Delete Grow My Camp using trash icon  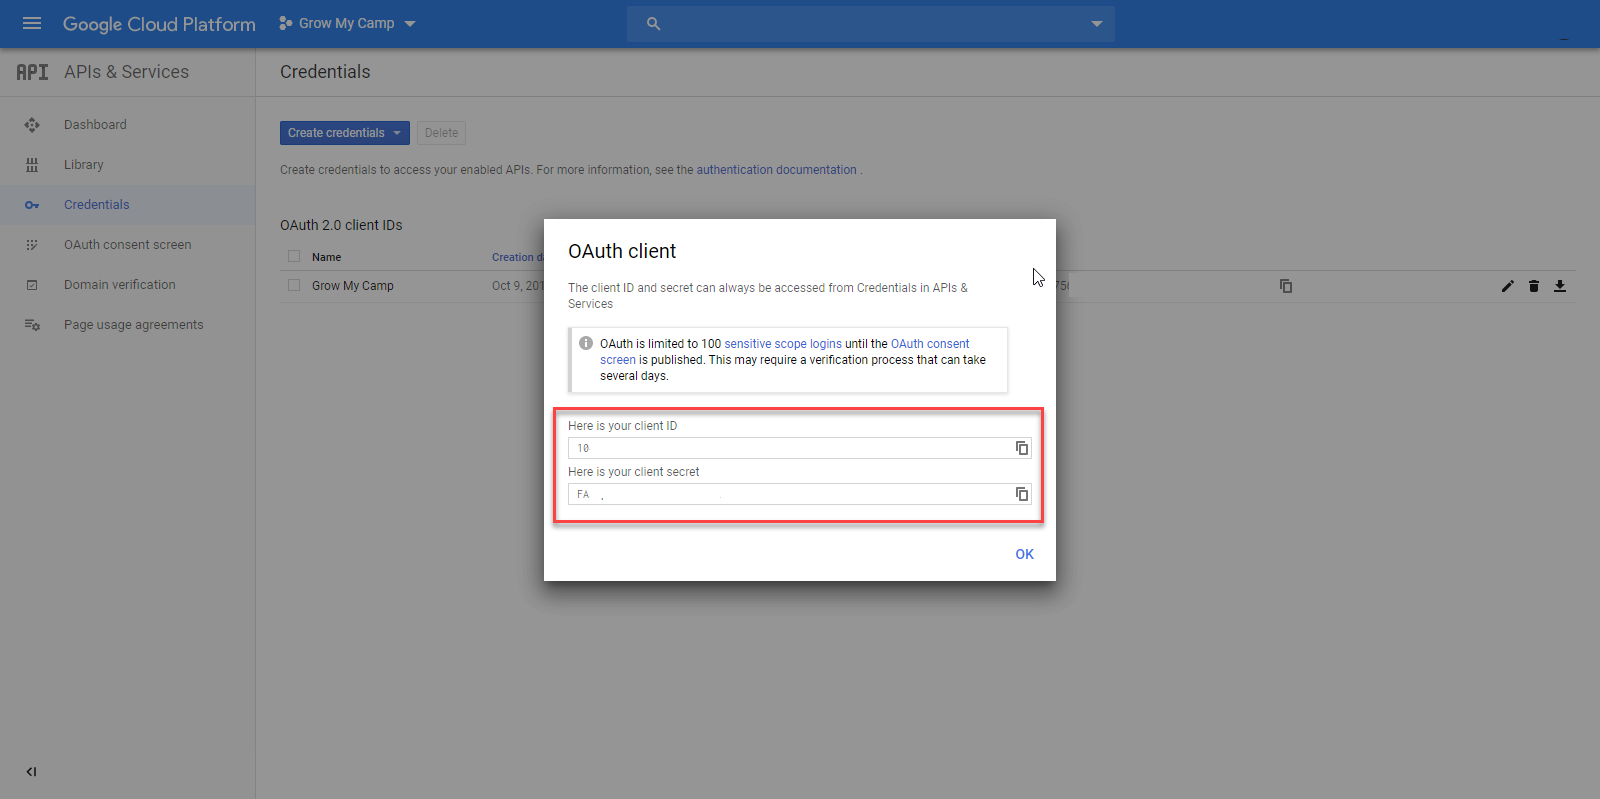(x=1533, y=286)
